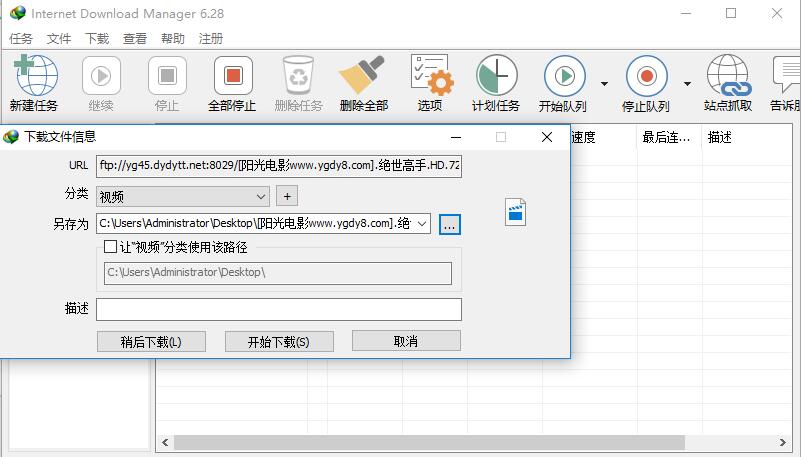Click the horizontal scrollbar left arrow
The width and height of the screenshot is (801, 457).
point(165,442)
